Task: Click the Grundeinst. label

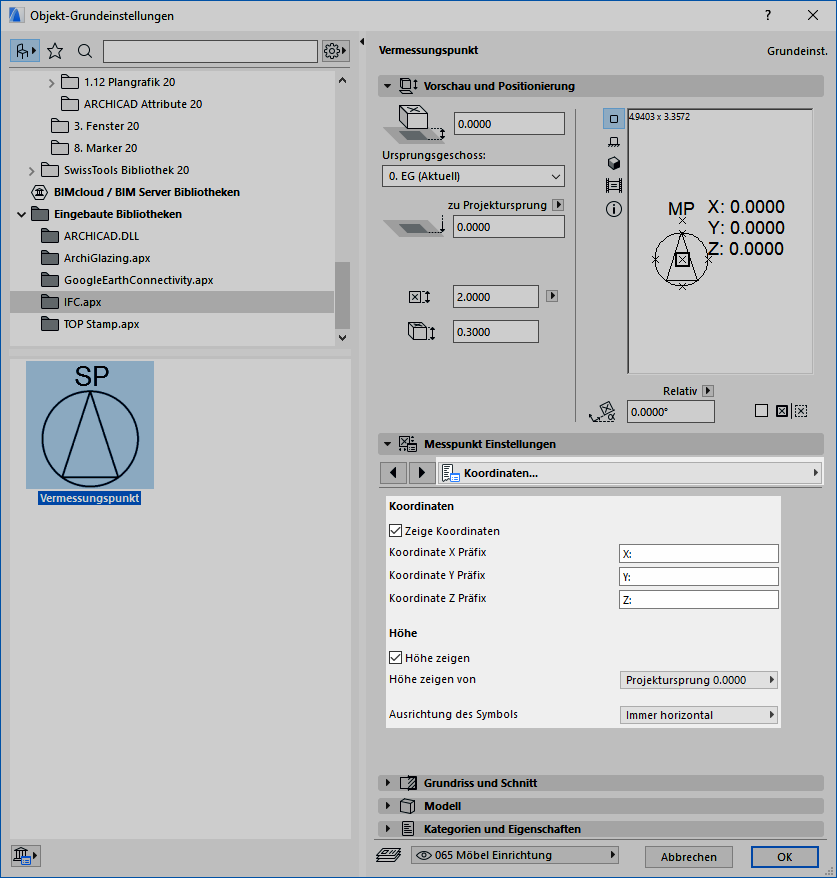Action: 797,51
